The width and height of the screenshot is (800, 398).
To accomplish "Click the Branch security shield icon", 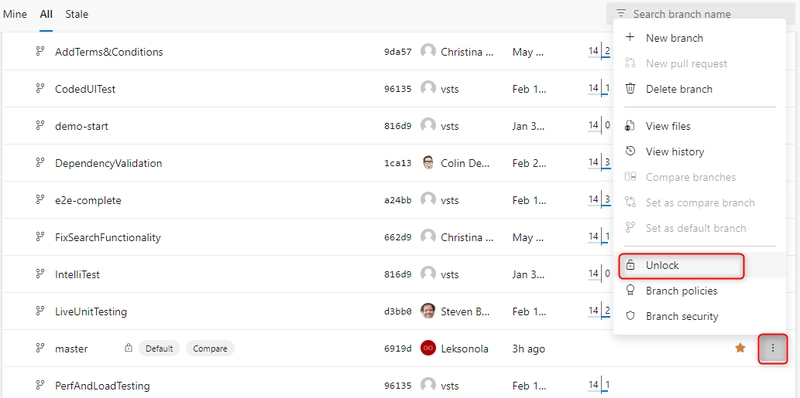I will [x=631, y=316].
